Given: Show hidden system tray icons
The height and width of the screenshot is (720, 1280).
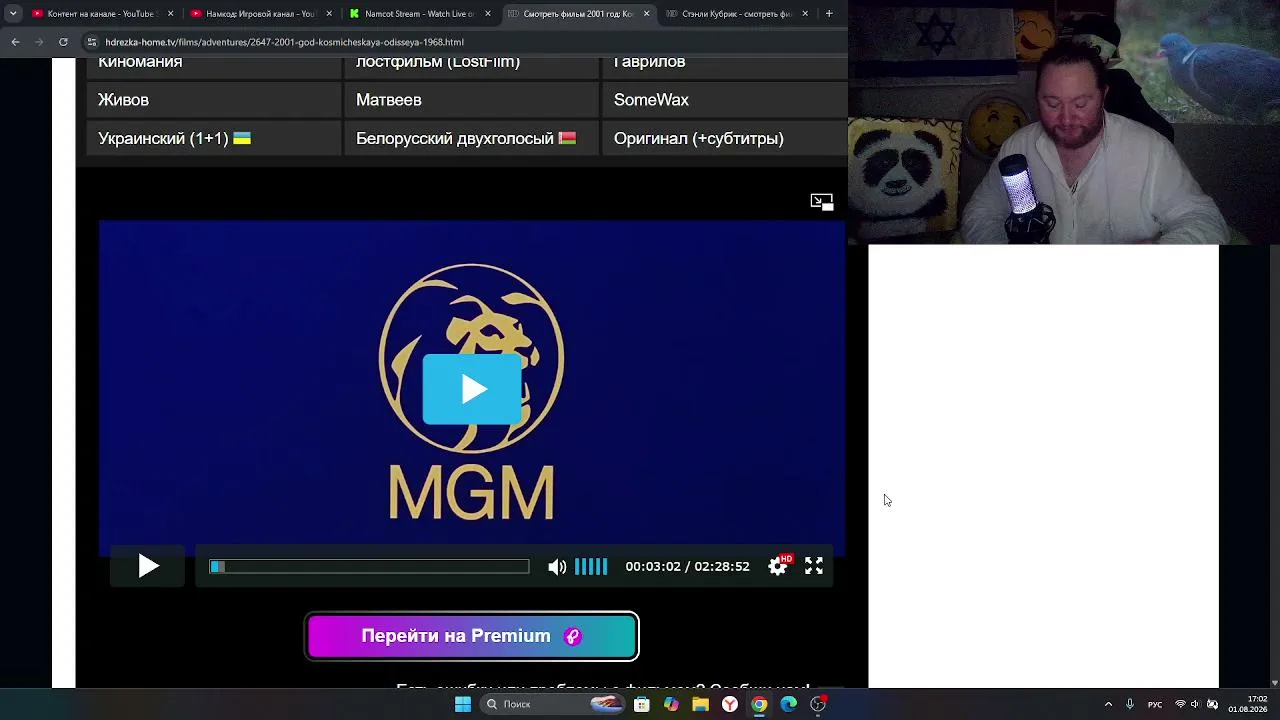Looking at the screenshot, I should coord(1108,704).
